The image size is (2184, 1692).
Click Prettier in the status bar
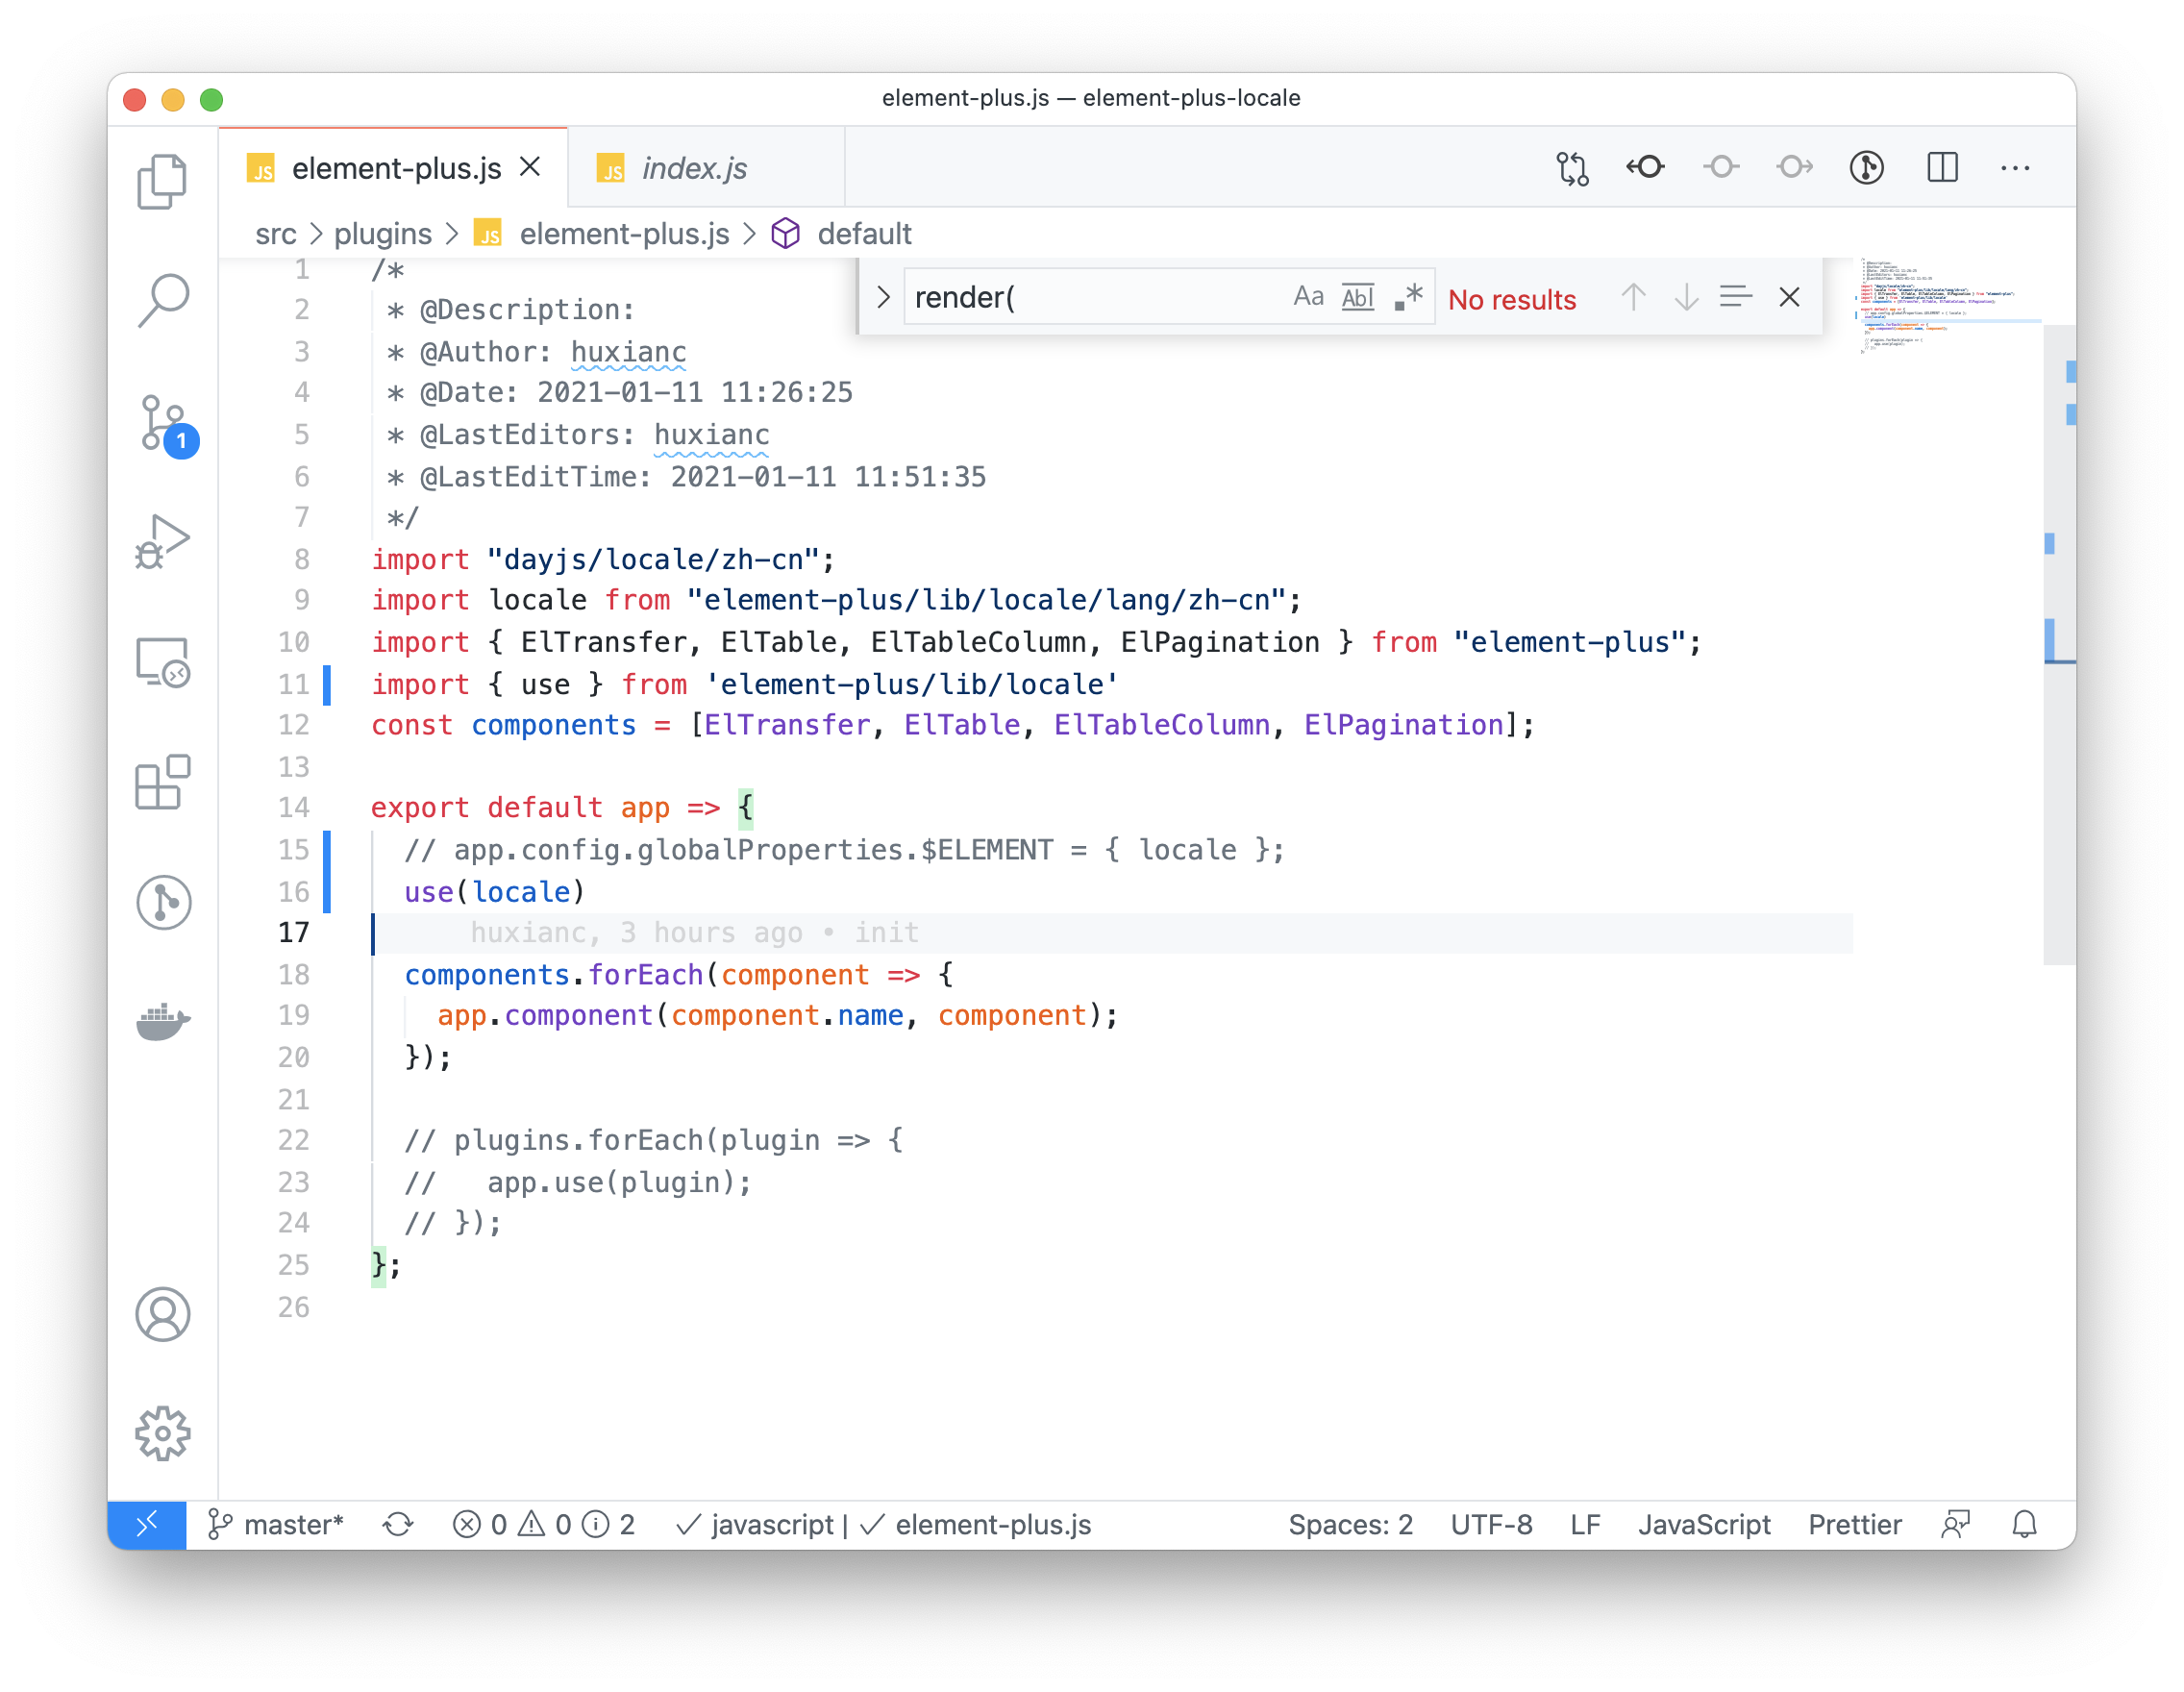(x=1854, y=1524)
